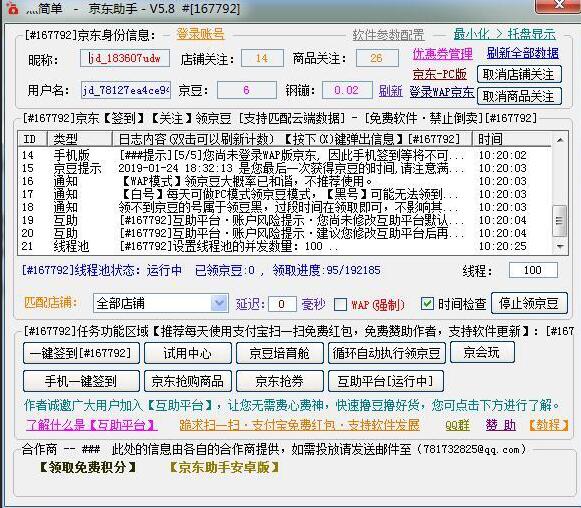Select log row 15 京豆提示
Viewport: 581px width, 508px height.
(285, 168)
